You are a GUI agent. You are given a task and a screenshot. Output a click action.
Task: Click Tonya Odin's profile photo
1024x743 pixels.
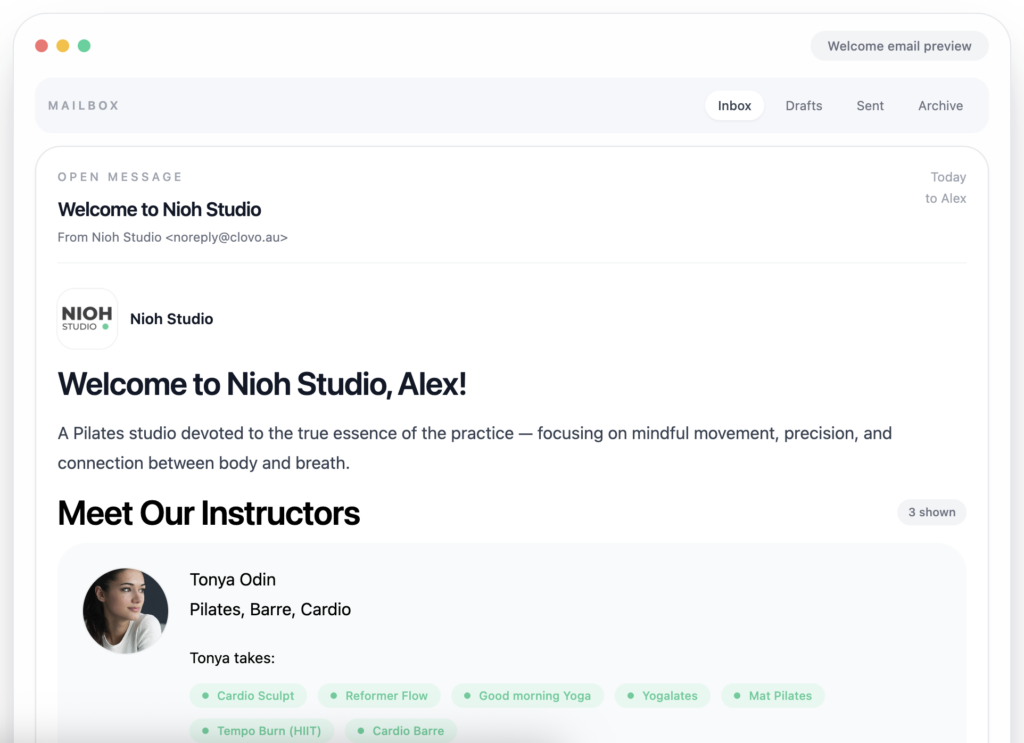(125, 610)
